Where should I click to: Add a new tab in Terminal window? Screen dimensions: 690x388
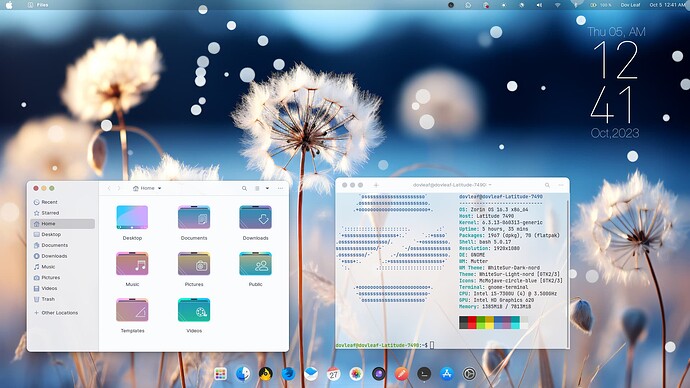click(x=376, y=185)
